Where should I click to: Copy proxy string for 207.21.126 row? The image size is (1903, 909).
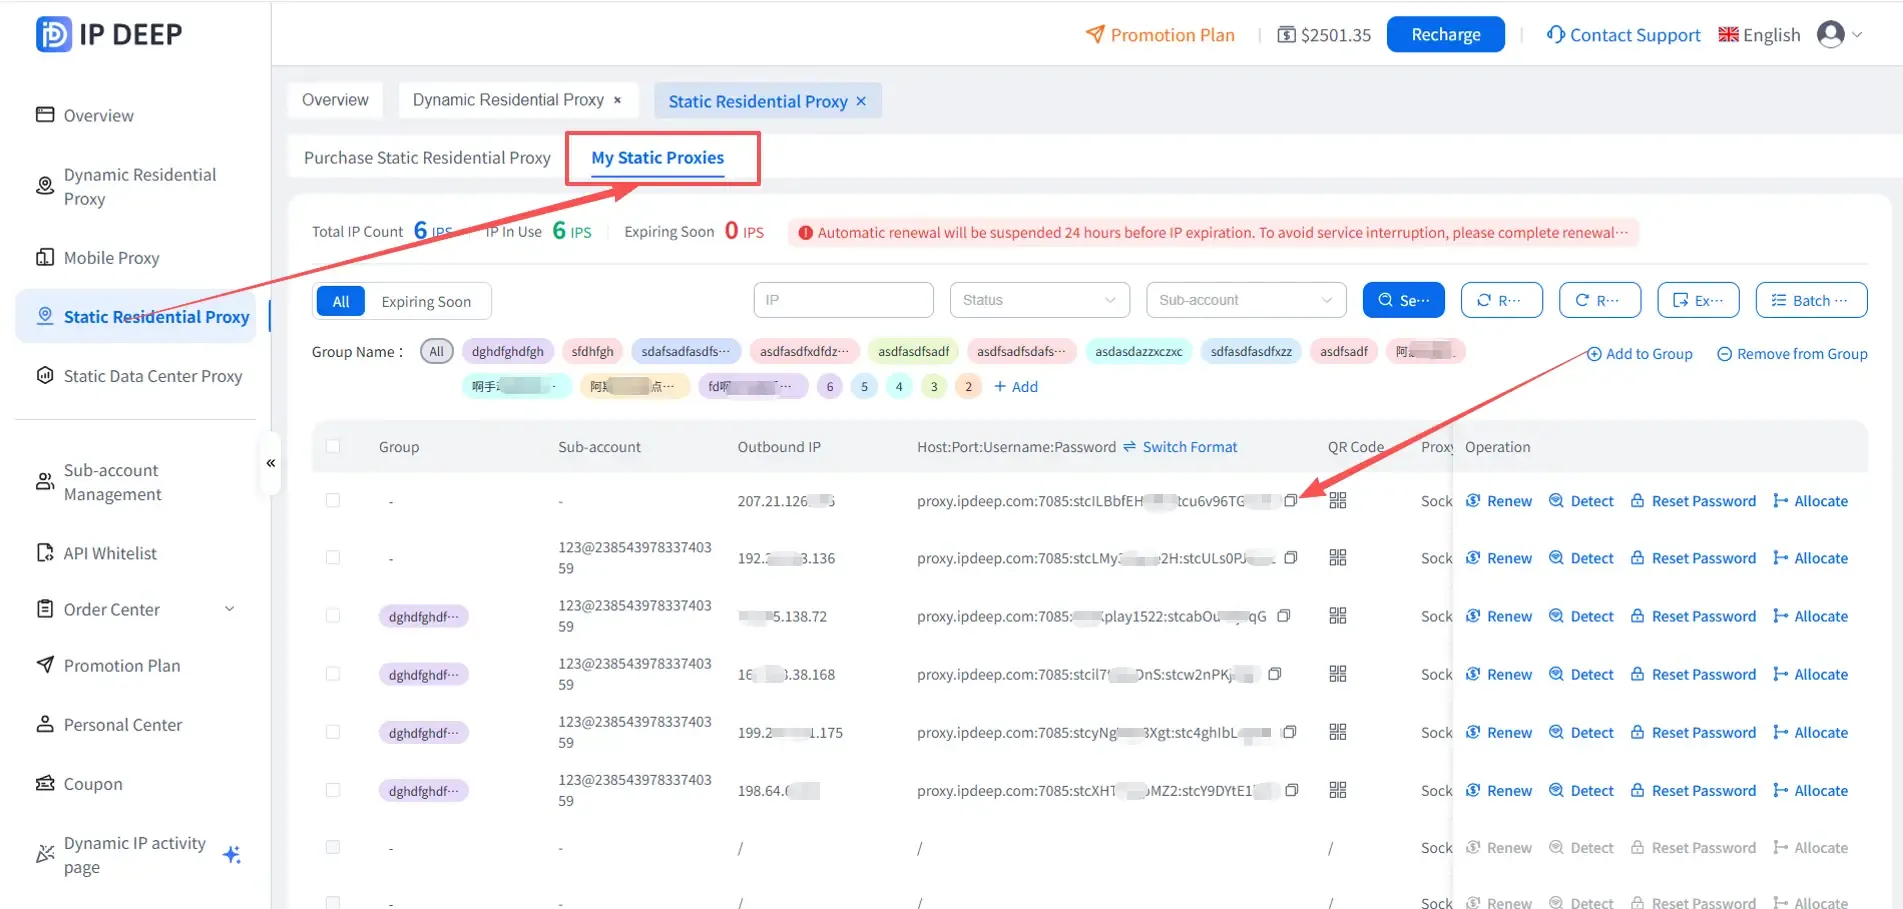pyautogui.click(x=1291, y=500)
